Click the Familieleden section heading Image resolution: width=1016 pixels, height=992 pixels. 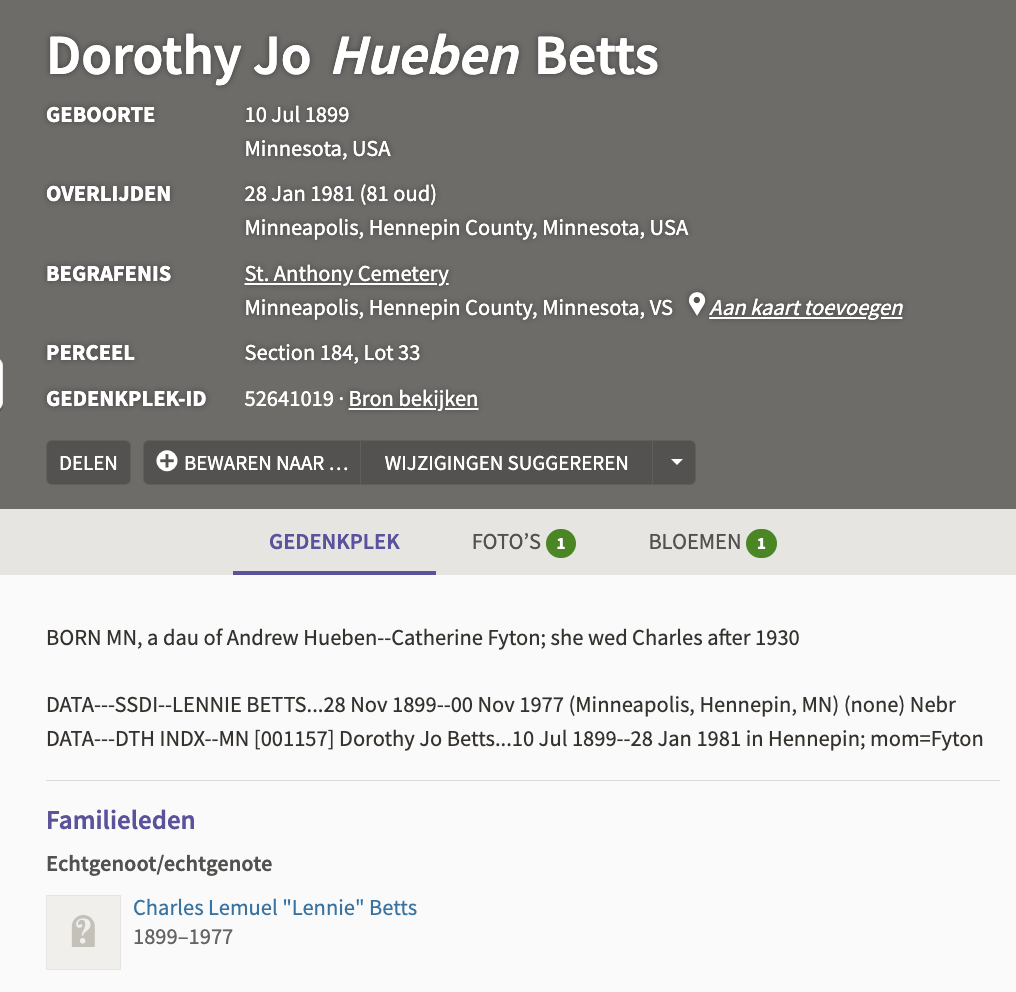120,820
